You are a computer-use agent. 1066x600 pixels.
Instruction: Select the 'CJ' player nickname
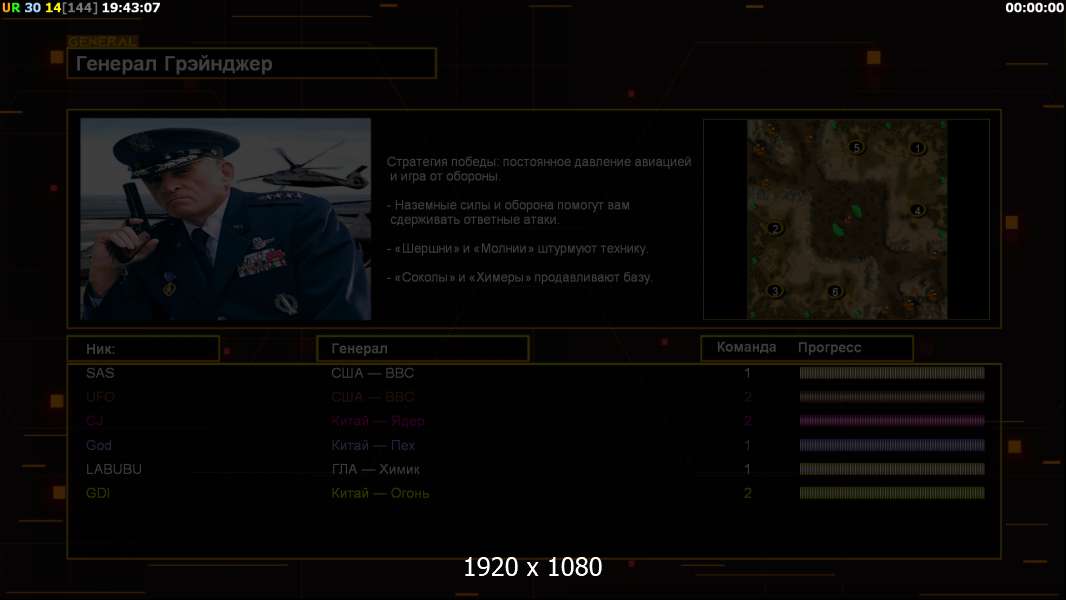[x=94, y=421]
